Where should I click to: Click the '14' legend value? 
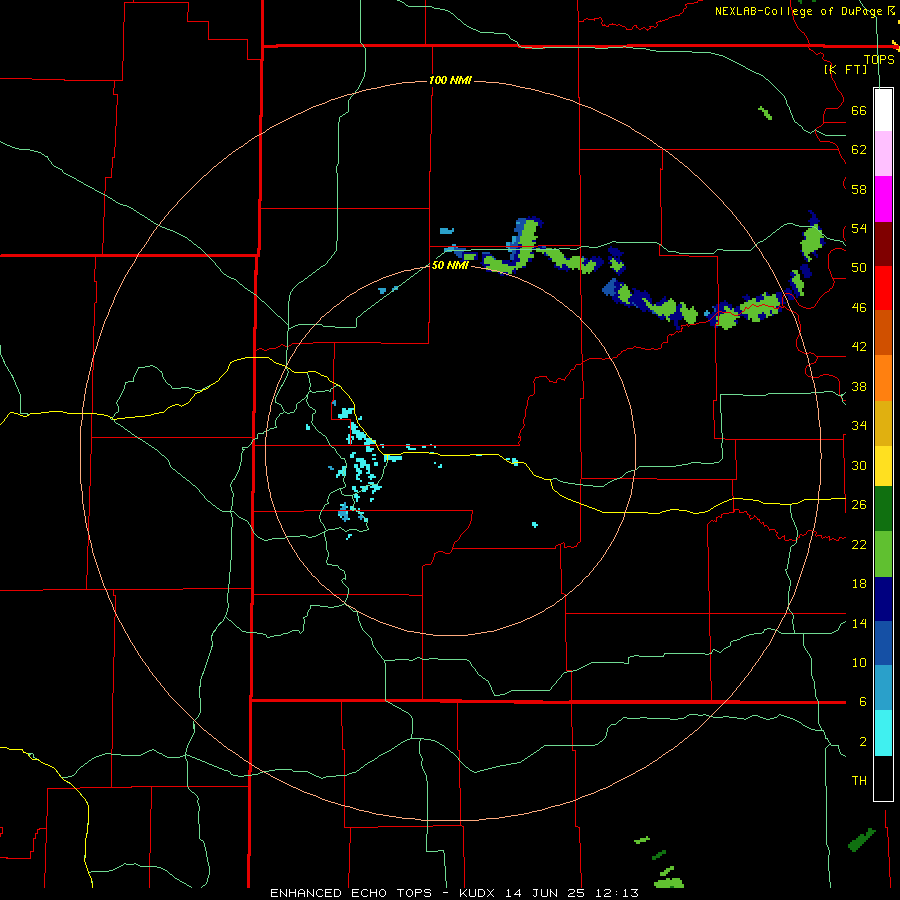pyautogui.click(x=859, y=623)
